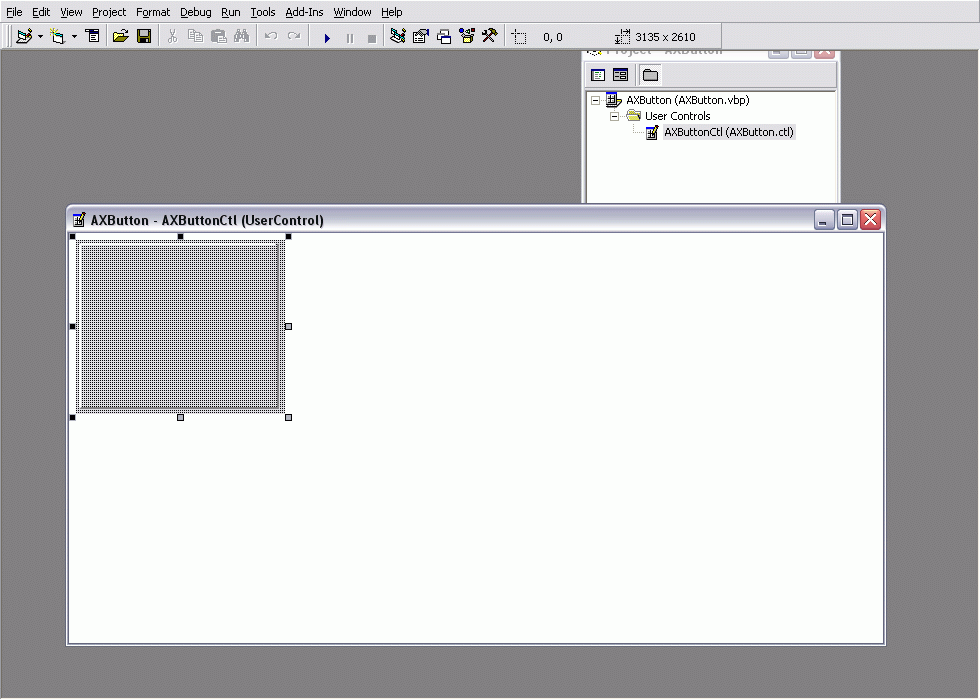Click the Open Project toolbar icon

point(120,36)
